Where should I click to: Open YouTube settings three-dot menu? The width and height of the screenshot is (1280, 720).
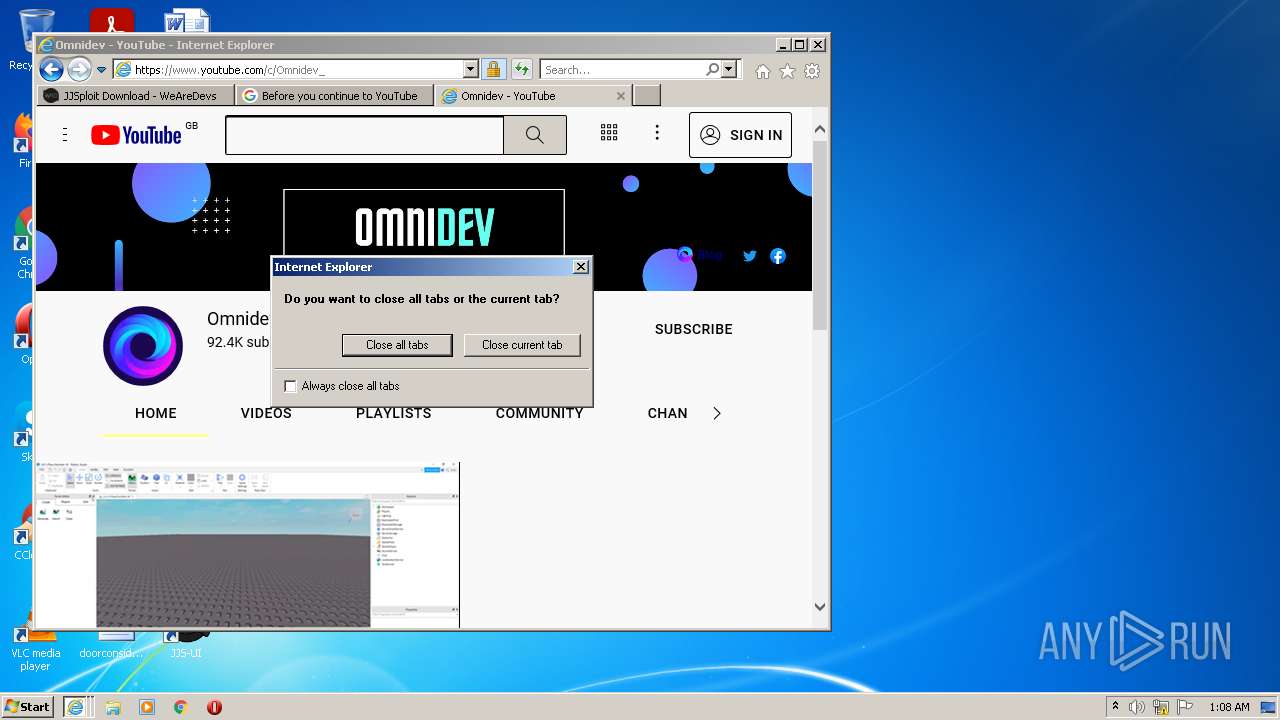tap(657, 133)
